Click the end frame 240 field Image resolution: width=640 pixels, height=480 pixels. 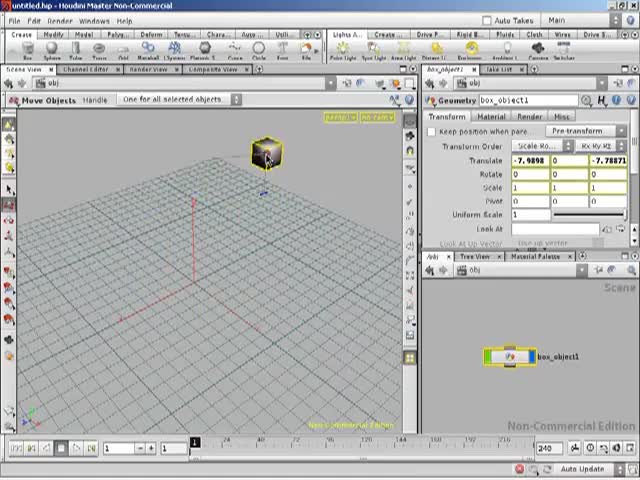pyautogui.click(x=549, y=448)
